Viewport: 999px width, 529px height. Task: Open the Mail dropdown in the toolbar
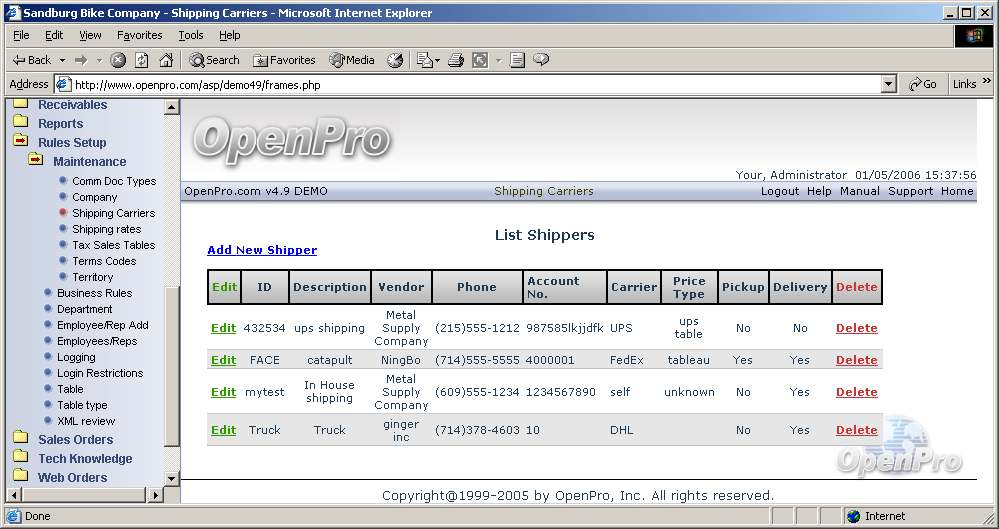click(428, 60)
